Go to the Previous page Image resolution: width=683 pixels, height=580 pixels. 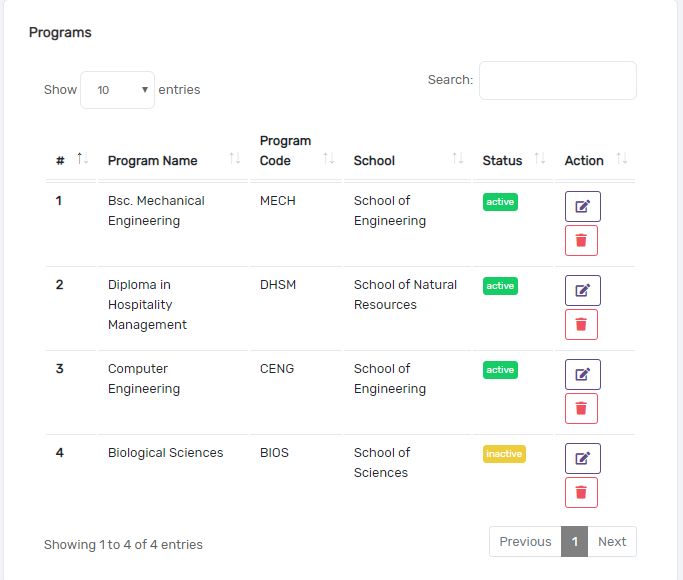click(x=525, y=542)
